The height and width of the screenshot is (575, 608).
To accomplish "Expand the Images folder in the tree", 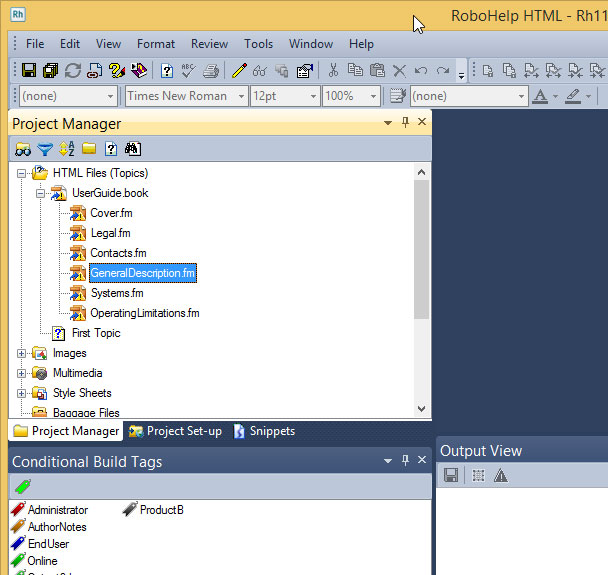I will 22,353.
